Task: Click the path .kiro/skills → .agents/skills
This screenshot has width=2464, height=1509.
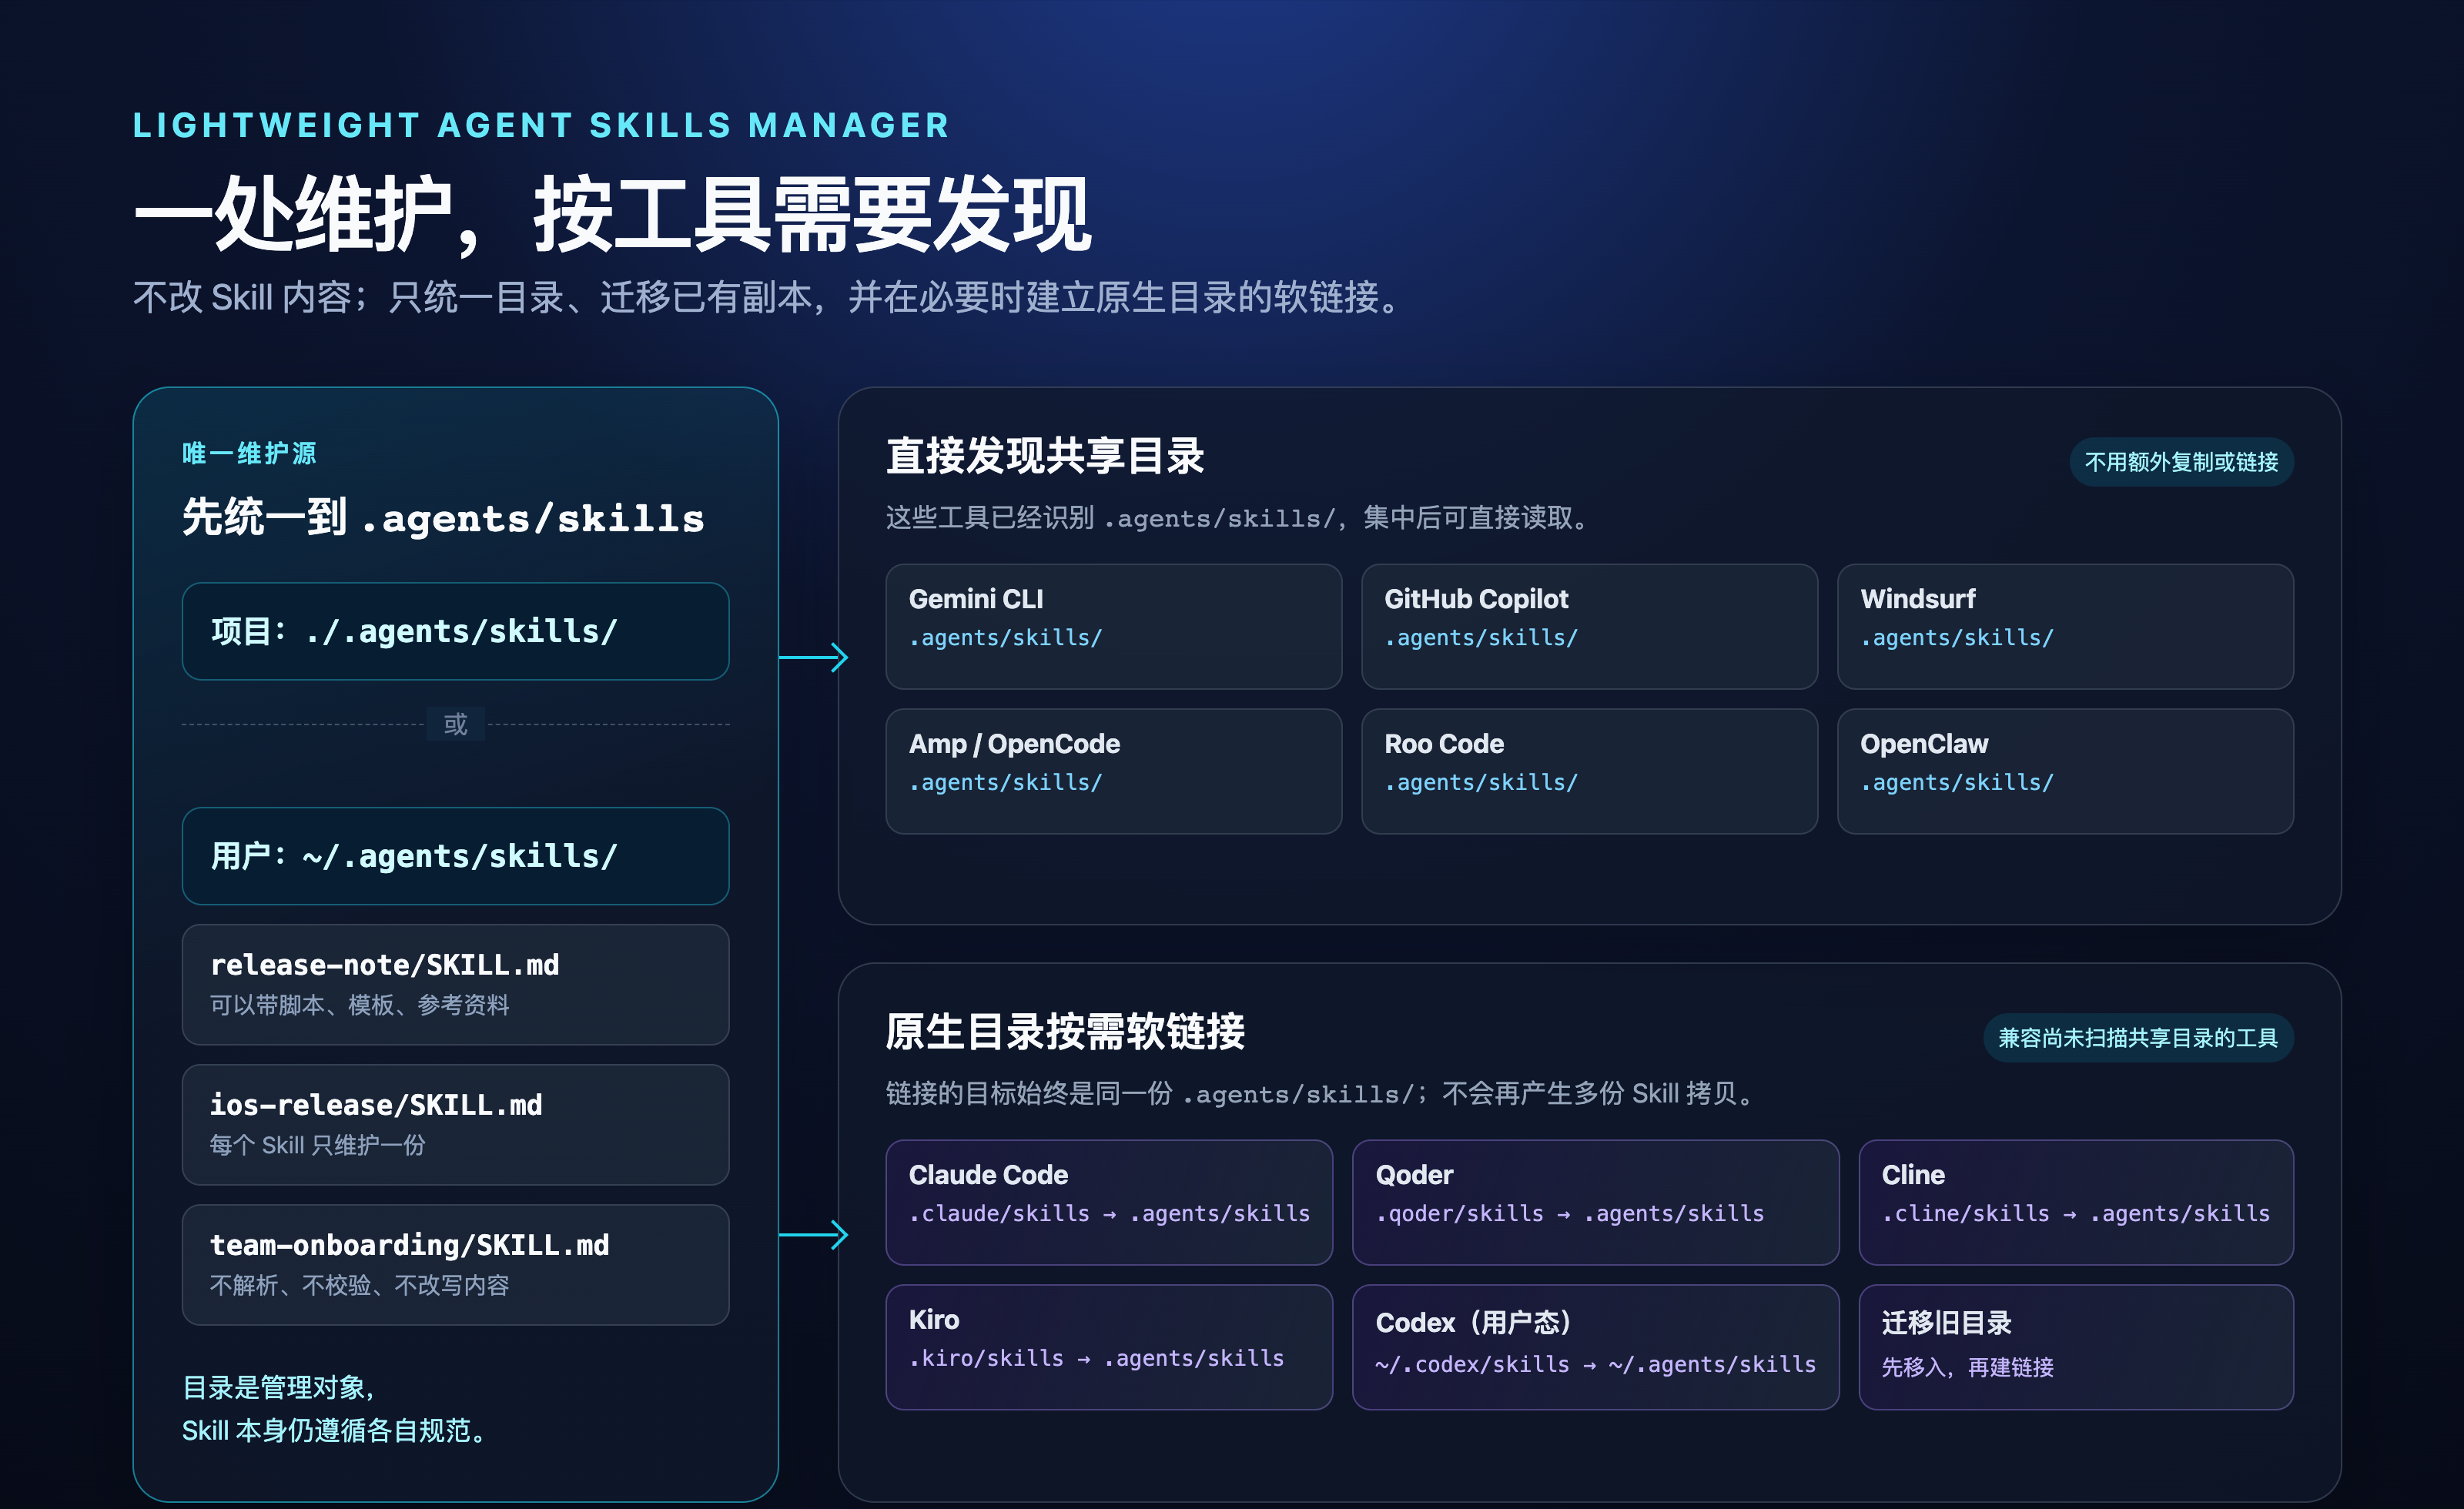Action: coord(1096,1359)
